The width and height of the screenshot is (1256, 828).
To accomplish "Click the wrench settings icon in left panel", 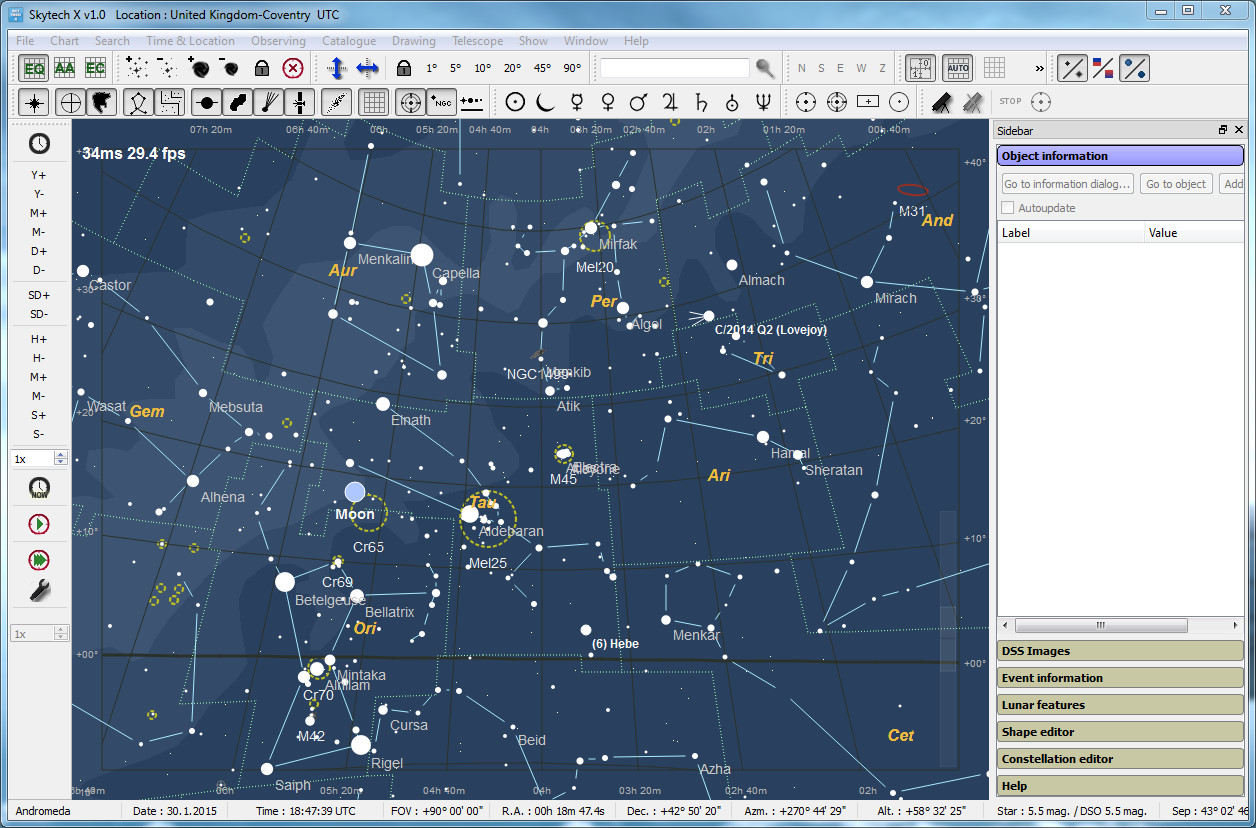I will pos(39,591).
